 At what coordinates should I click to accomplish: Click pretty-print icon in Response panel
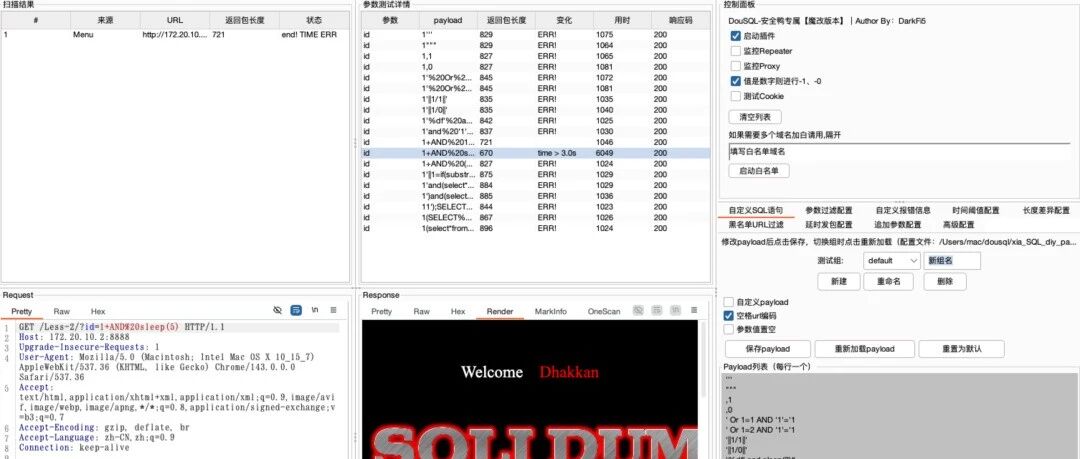[657, 311]
